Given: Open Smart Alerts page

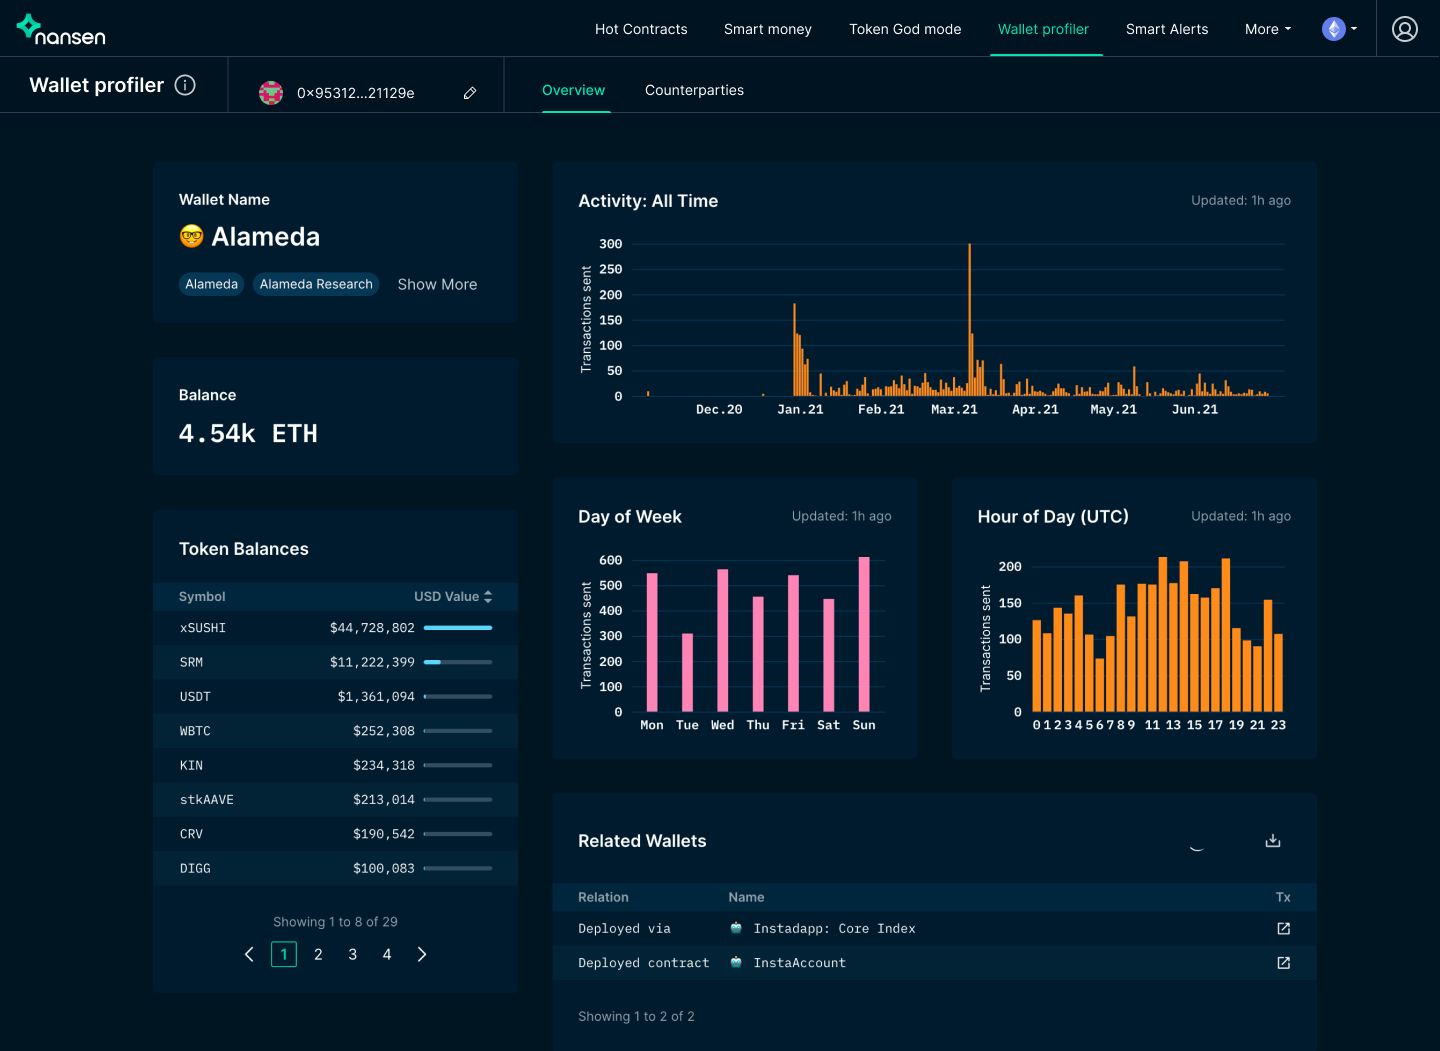Looking at the screenshot, I should pos(1167,29).
